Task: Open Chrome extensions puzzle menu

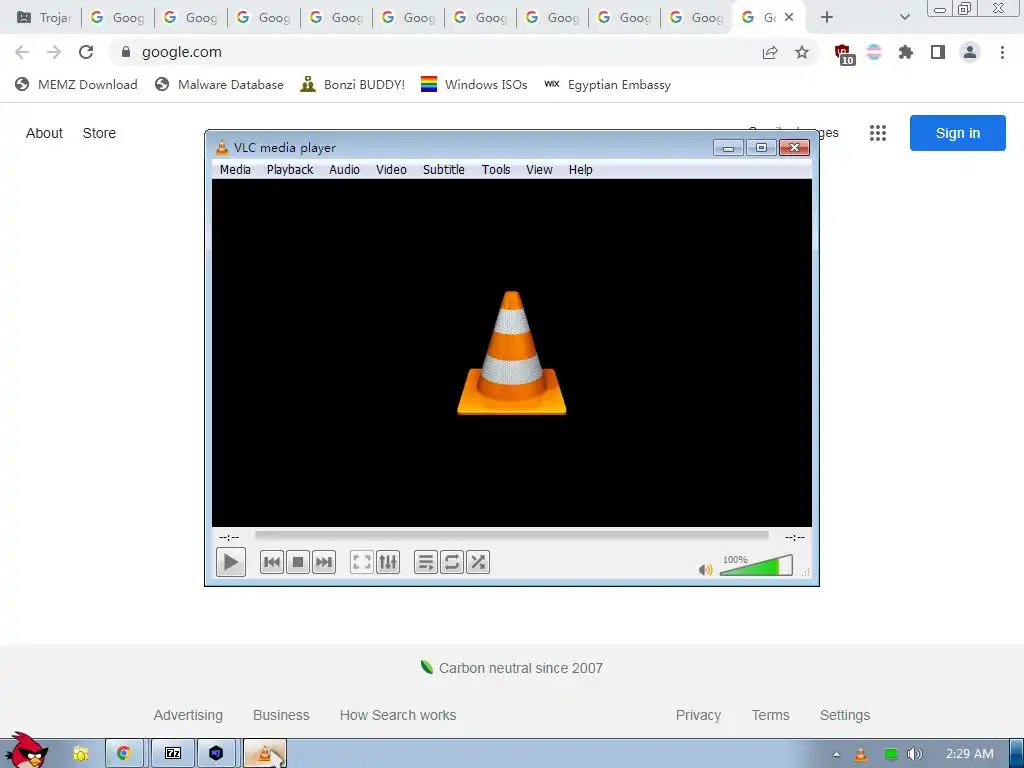Action: pyautogui.click(x=906, y=52)
